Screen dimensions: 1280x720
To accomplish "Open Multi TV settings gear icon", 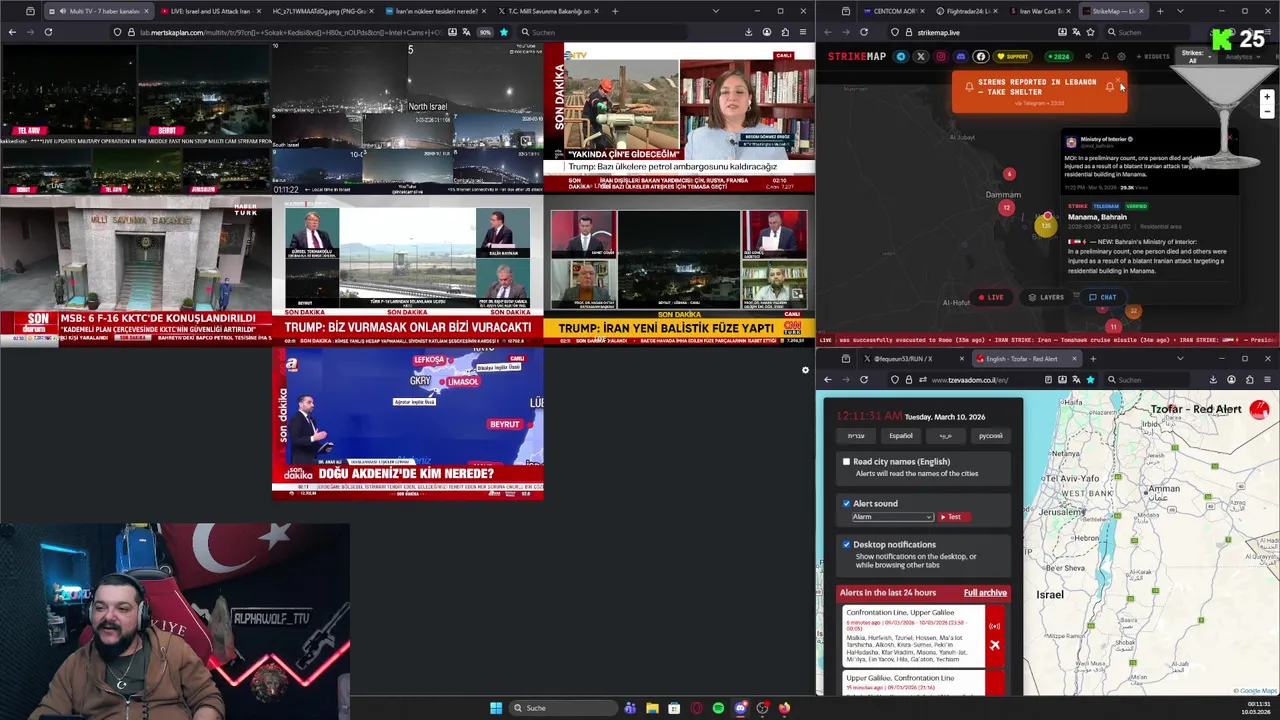I will click(x=805, y=371).
